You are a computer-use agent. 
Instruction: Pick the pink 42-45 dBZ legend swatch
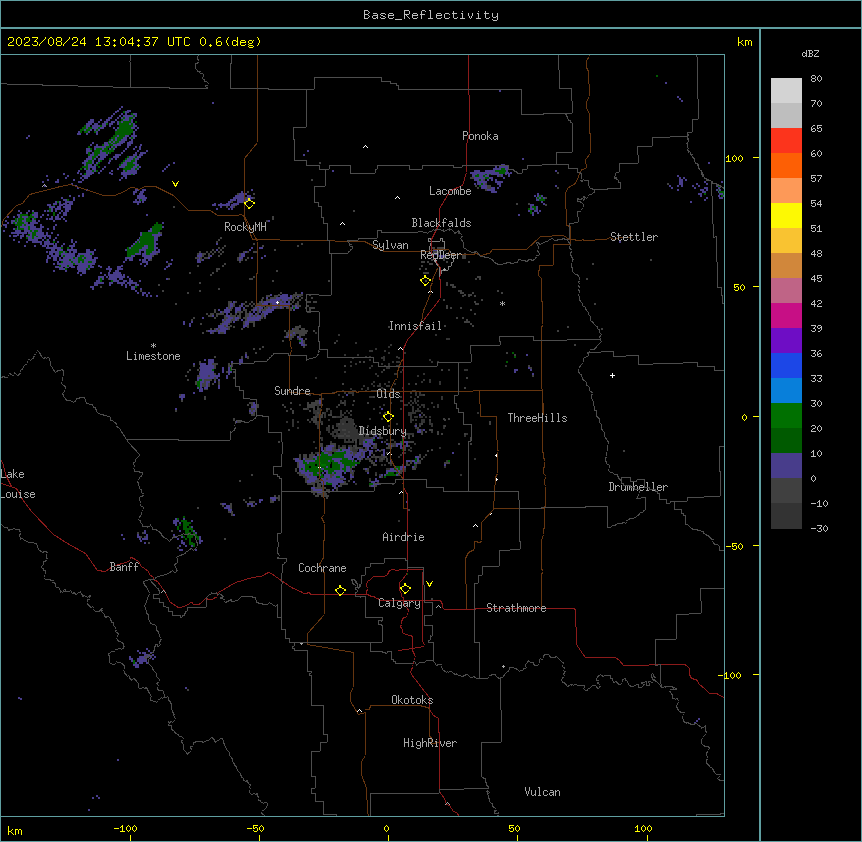(x=786, y=290)
